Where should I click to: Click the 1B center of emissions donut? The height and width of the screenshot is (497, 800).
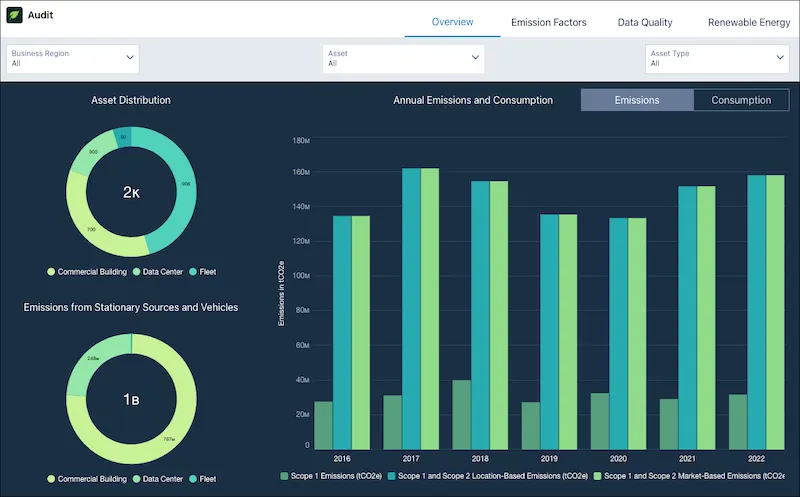131,399
